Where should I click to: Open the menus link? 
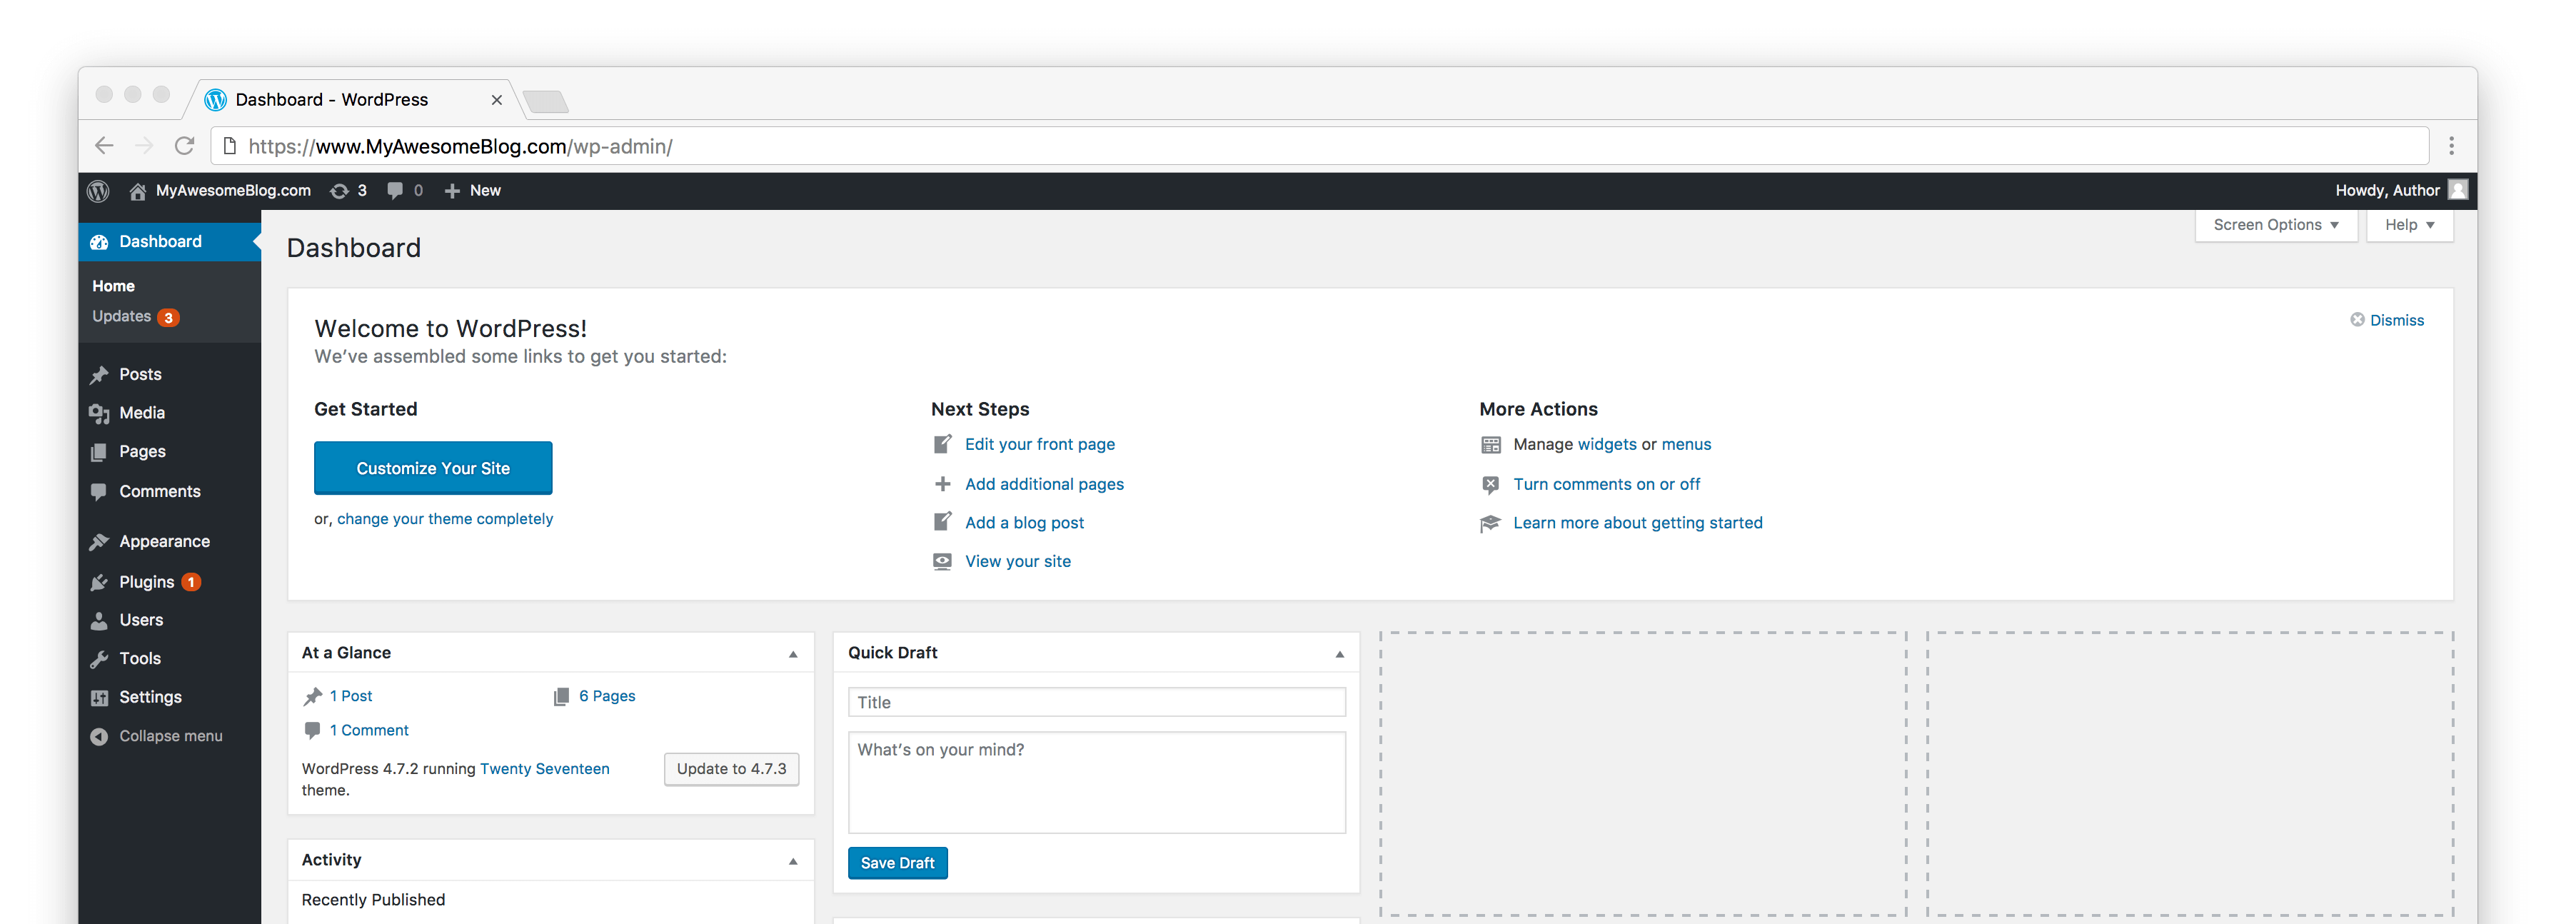tap(1686, 445)
